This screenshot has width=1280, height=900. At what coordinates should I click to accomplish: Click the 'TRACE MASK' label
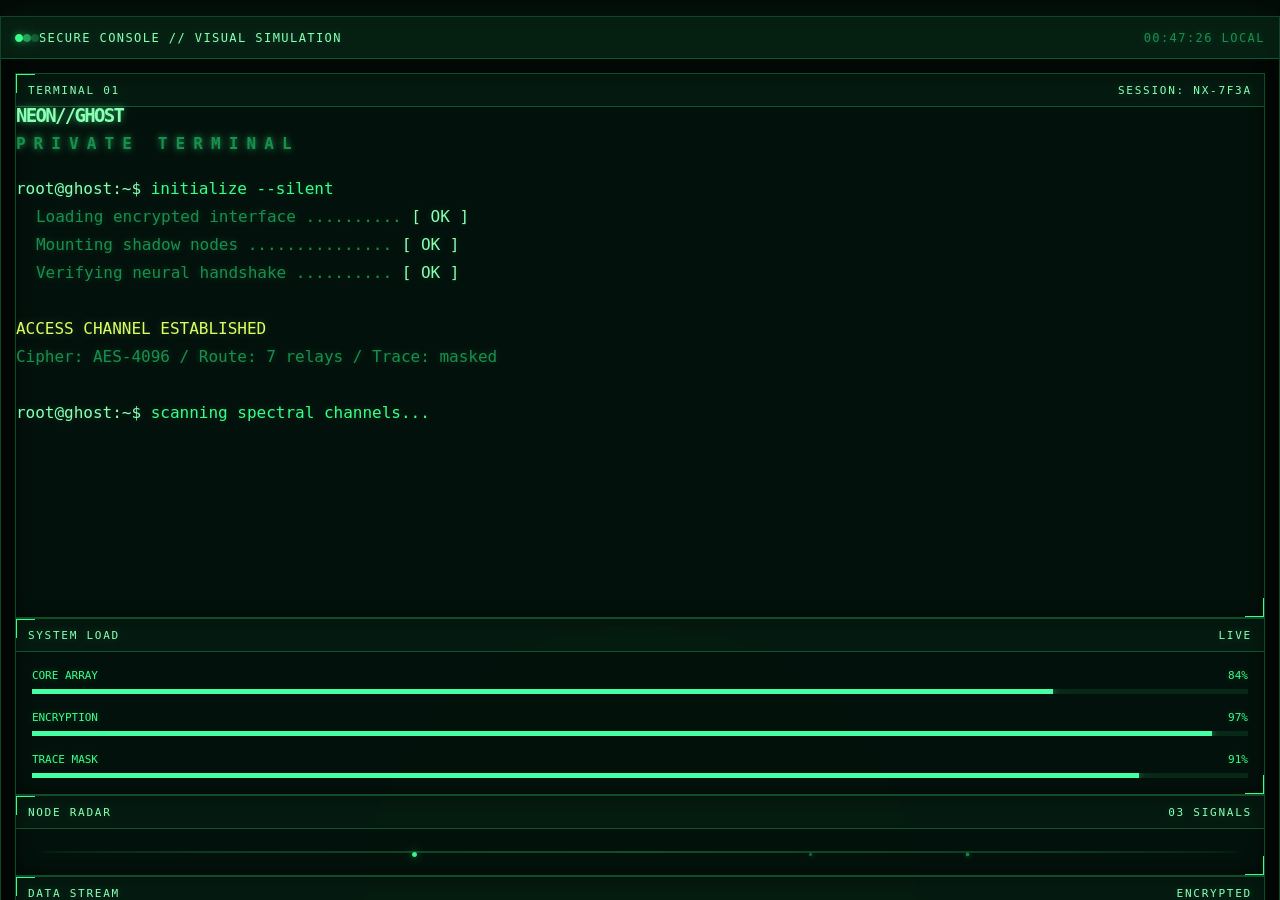click(65, 760)
